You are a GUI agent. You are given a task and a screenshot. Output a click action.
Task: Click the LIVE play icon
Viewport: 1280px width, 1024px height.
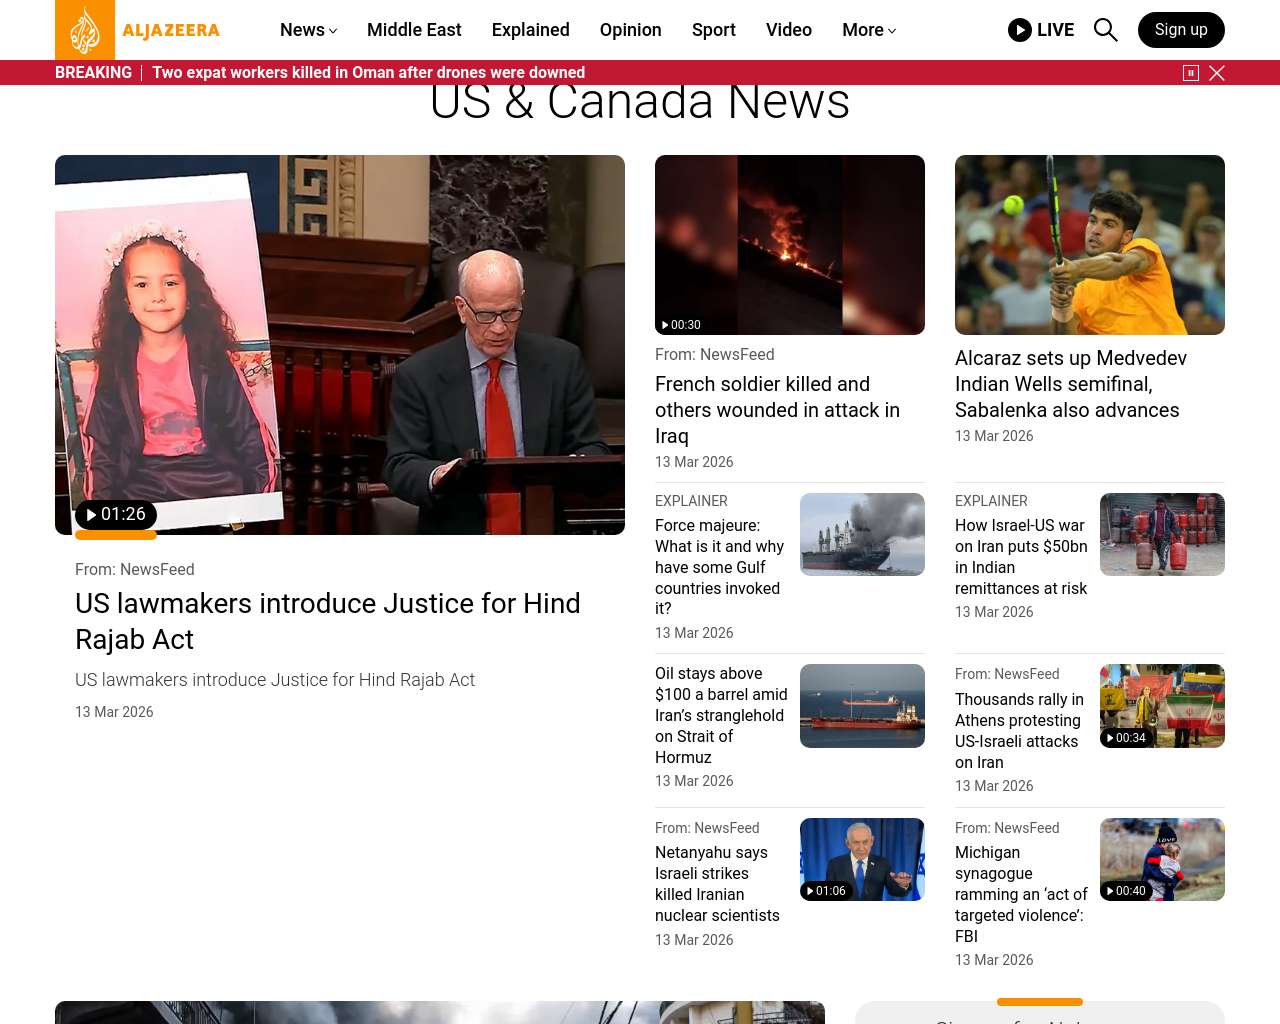pos(1019,30)
